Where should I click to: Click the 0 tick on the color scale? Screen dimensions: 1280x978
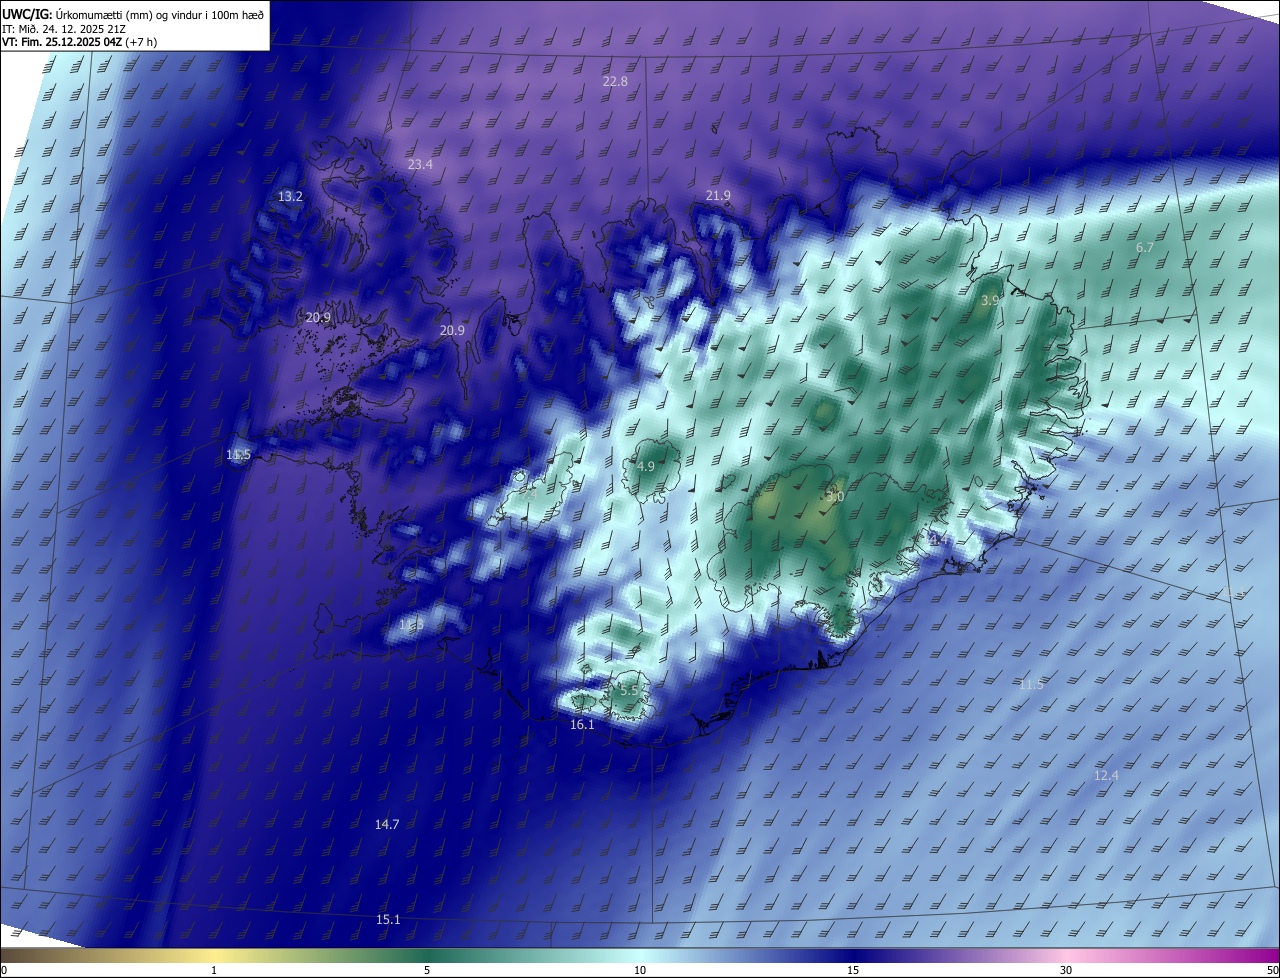(3, 970)
